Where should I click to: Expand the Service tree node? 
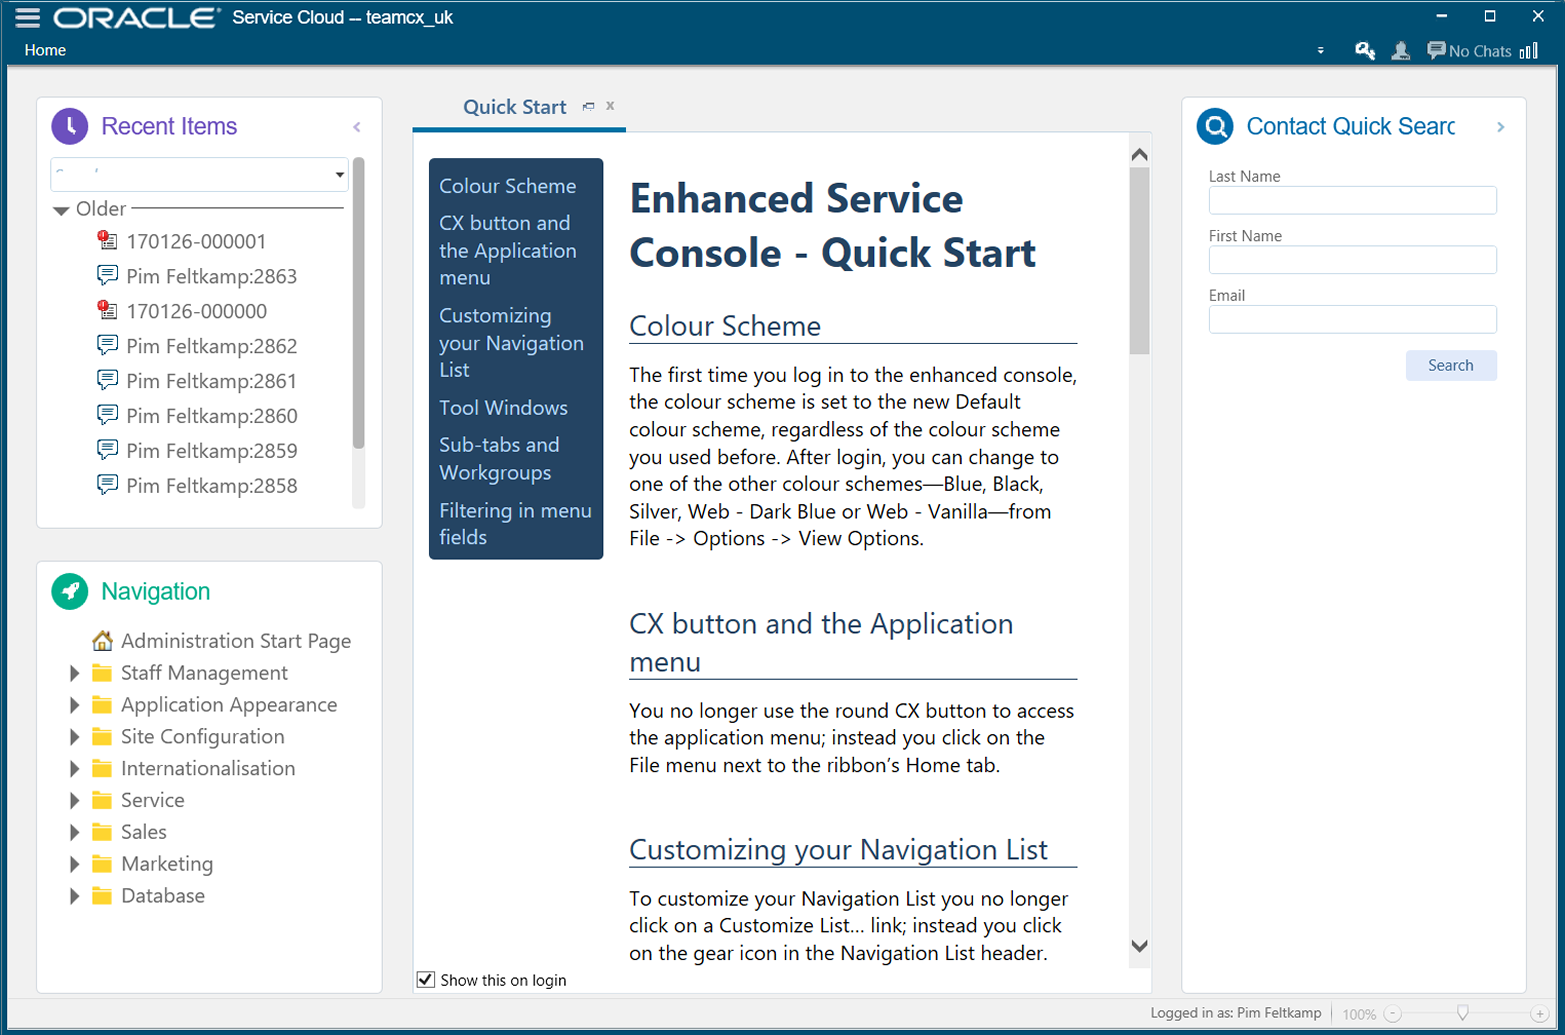[x=75, y=801]
